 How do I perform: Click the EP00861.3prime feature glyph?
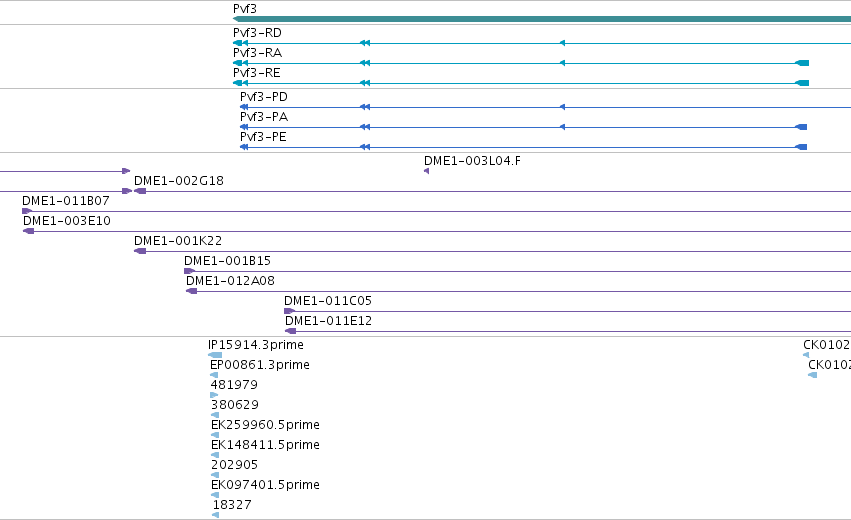(x=214, y=375)
